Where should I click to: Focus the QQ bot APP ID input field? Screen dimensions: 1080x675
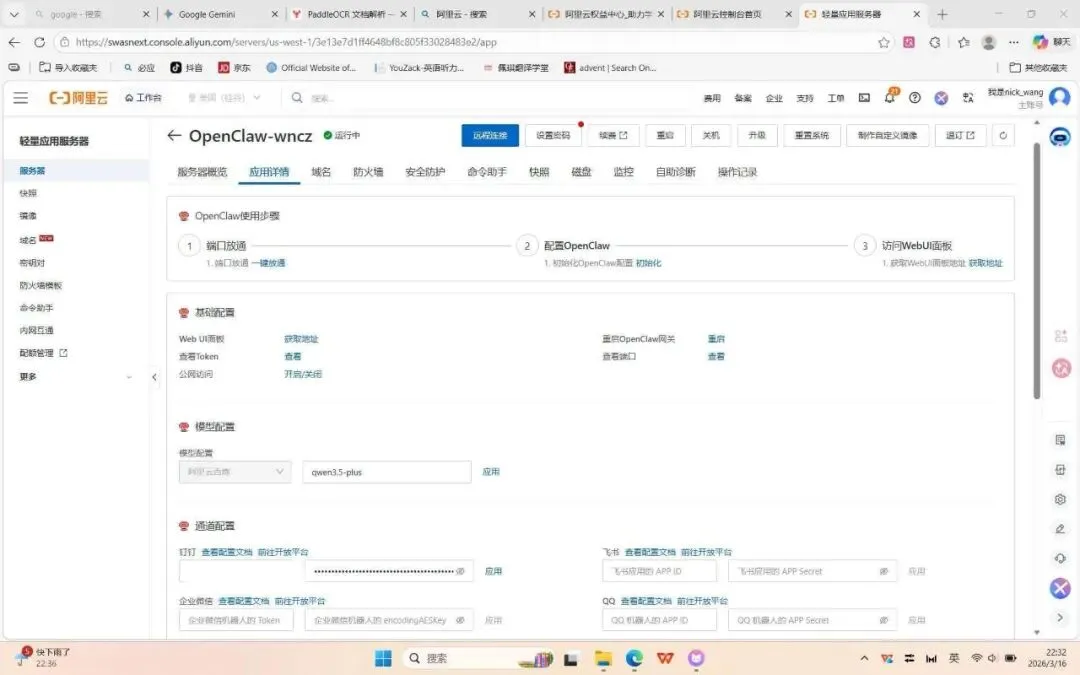tap(659, 620)
